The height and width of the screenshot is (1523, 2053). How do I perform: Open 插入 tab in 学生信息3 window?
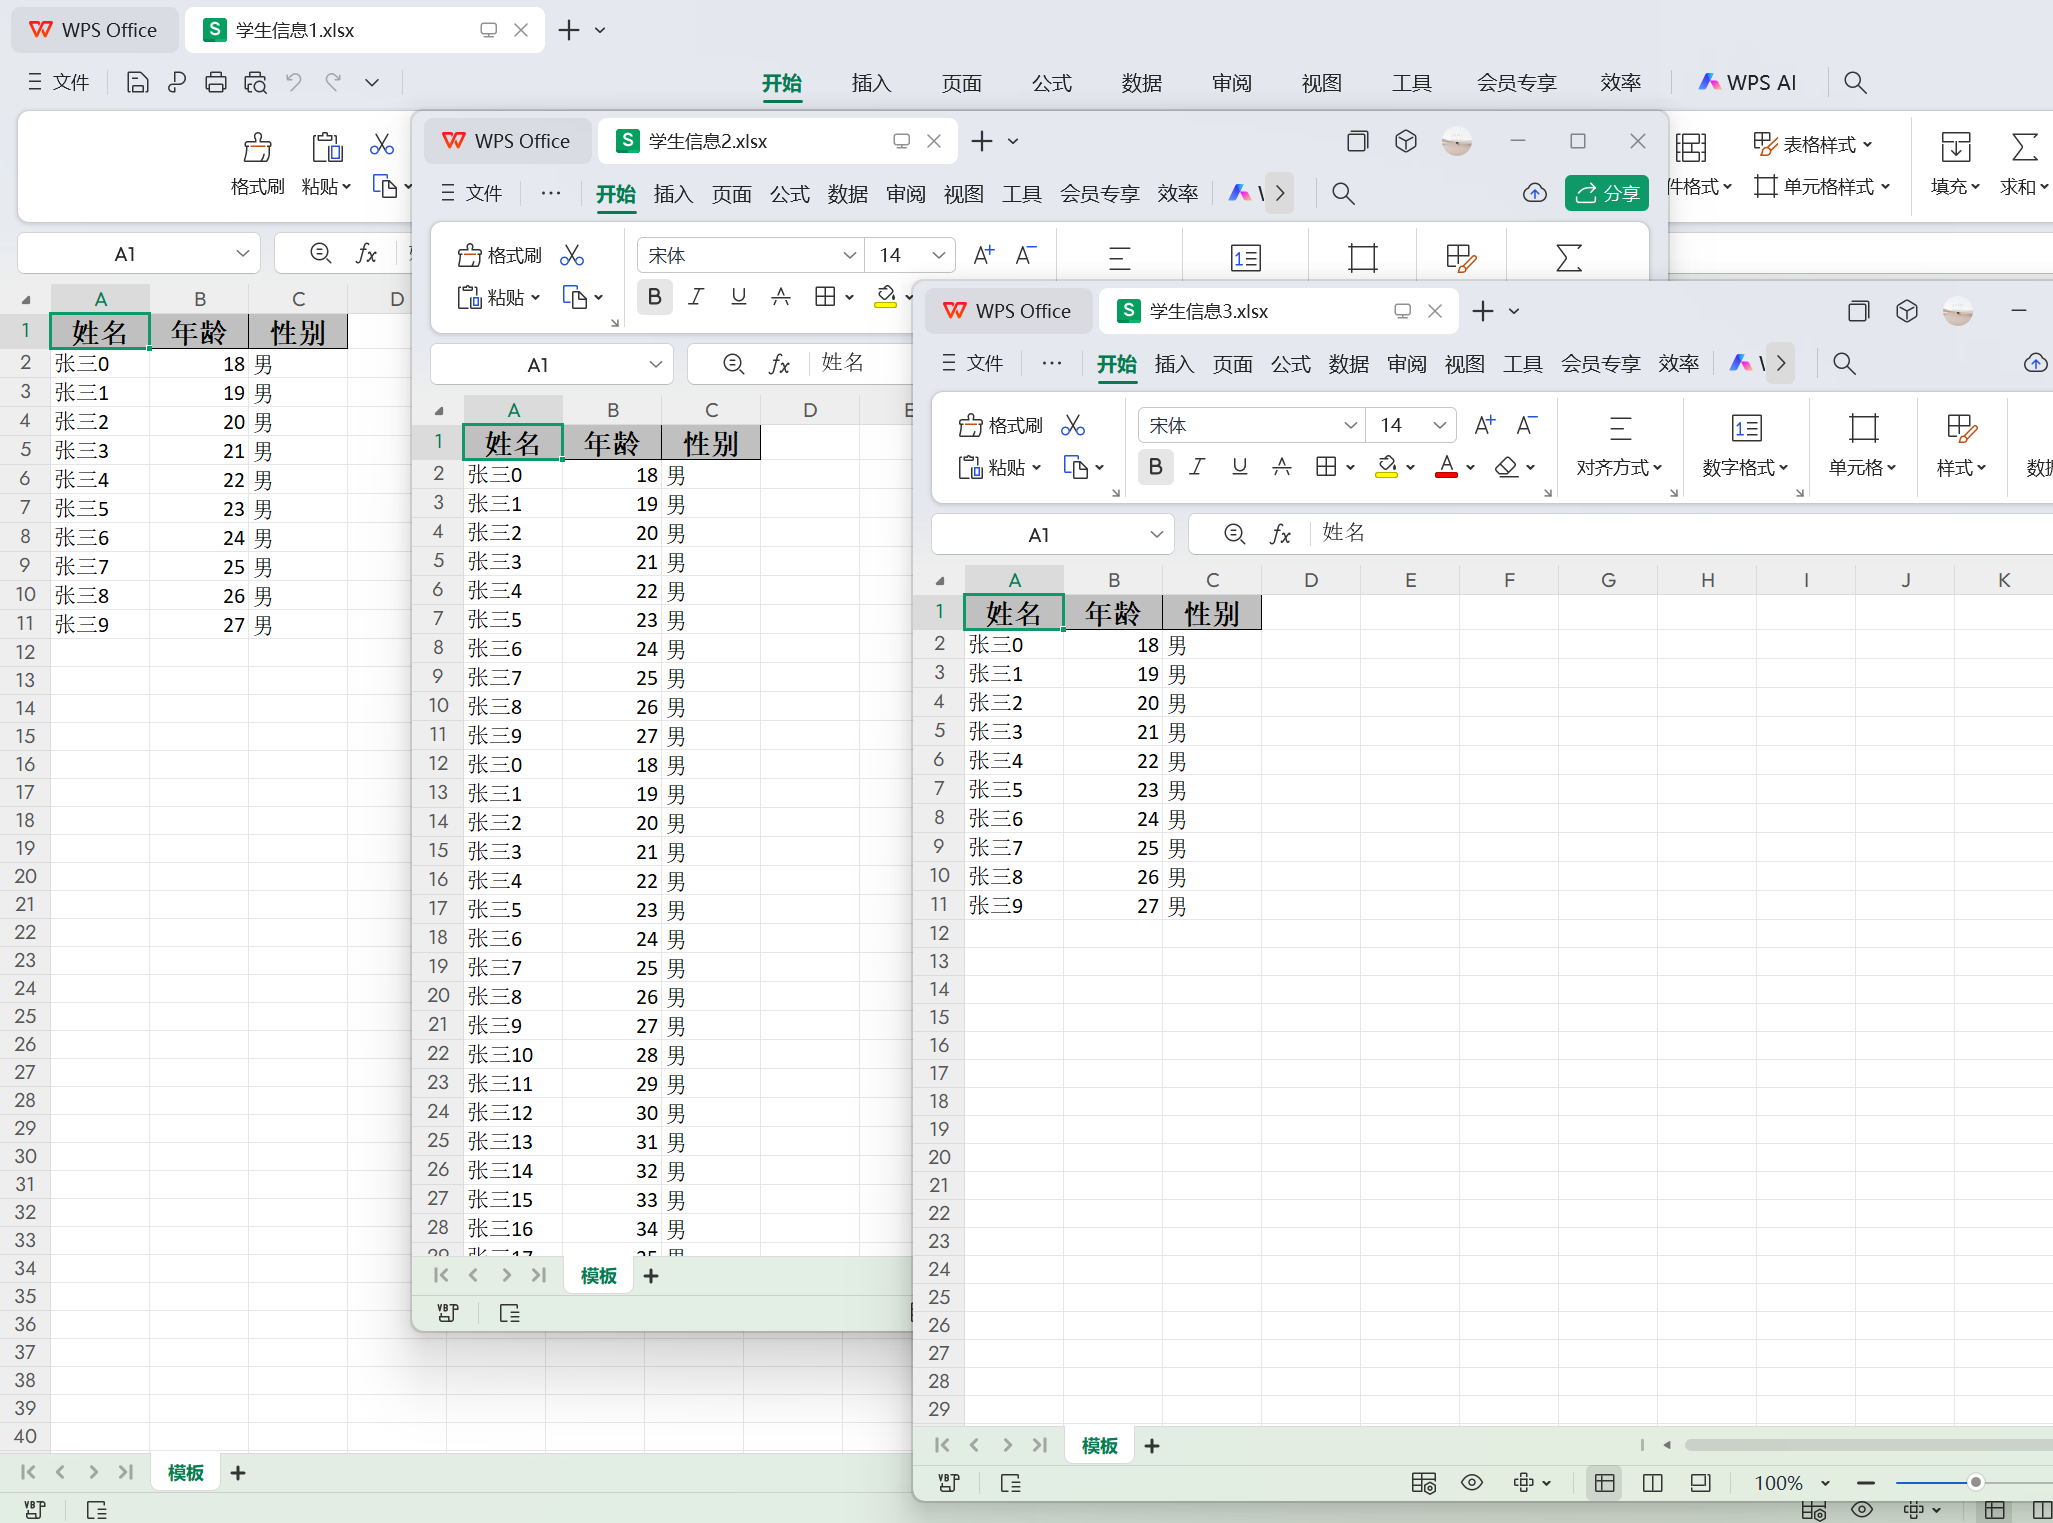pos(1174,364)
